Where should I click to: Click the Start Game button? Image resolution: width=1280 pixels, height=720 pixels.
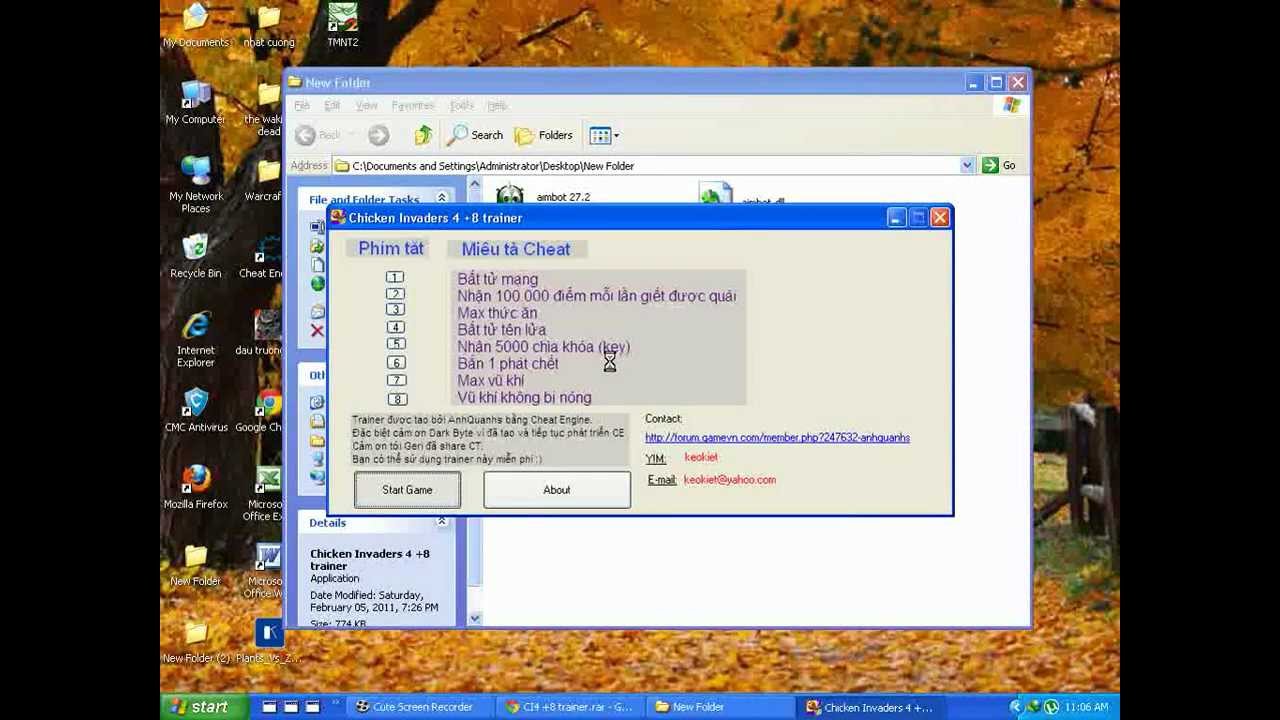(x=407, y=490)
